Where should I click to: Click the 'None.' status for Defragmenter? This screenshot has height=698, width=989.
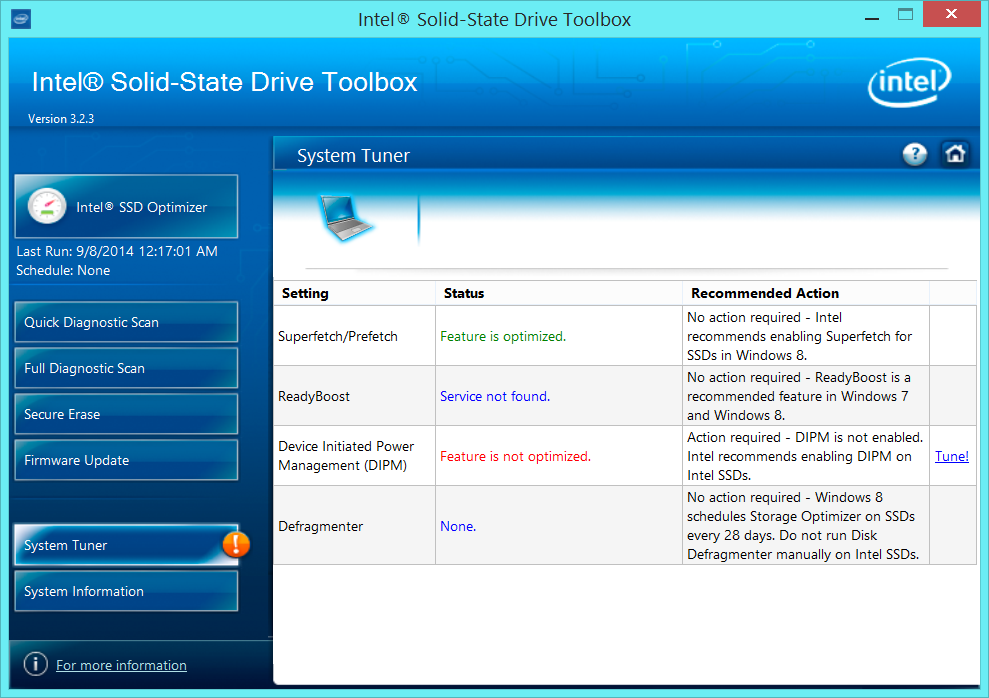tap(458, 526)
